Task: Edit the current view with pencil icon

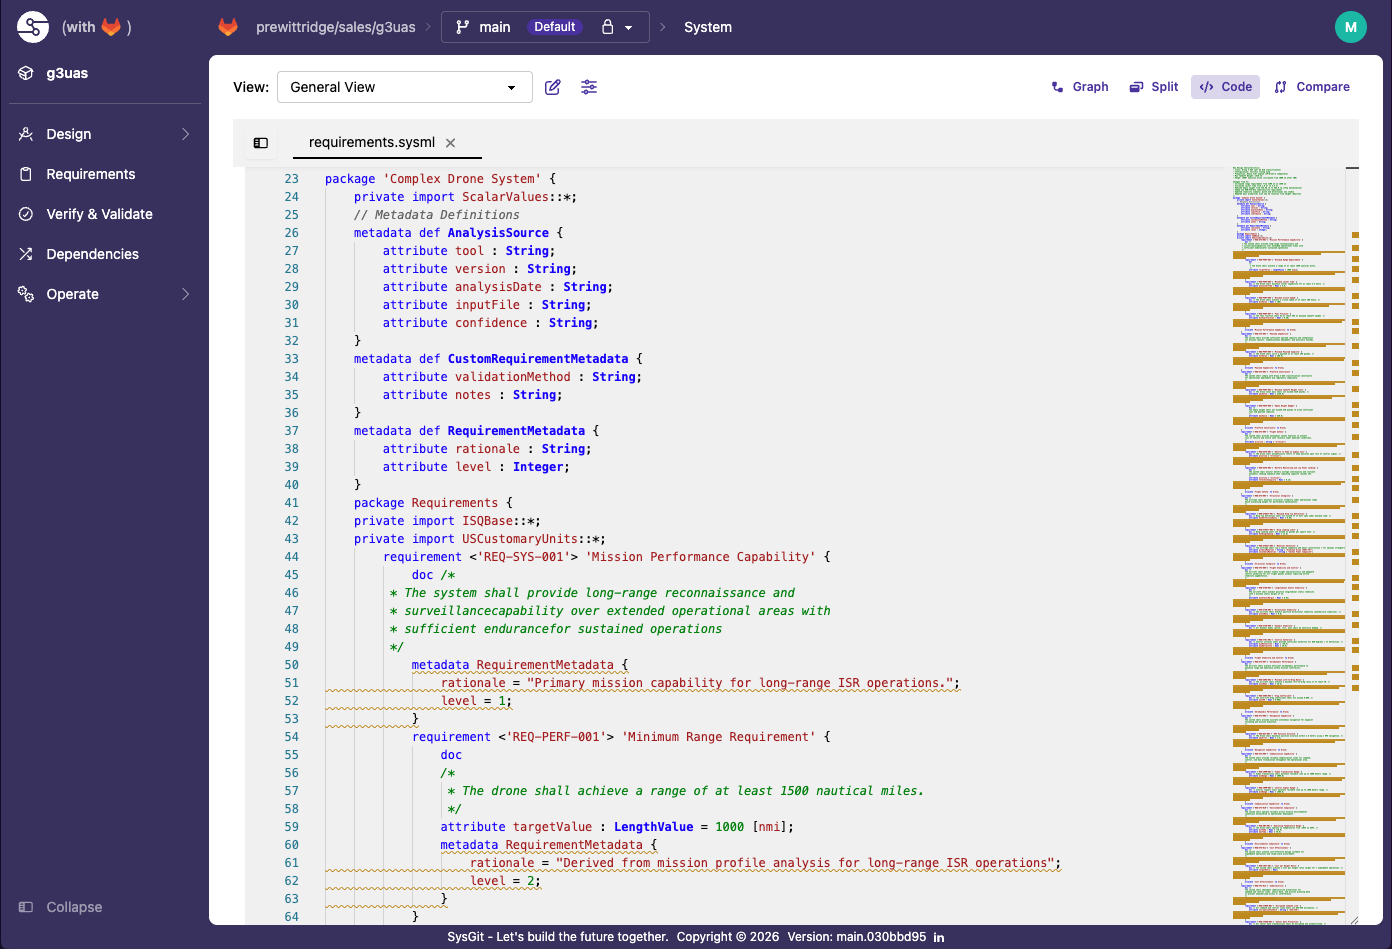Action: click(552, 87)
